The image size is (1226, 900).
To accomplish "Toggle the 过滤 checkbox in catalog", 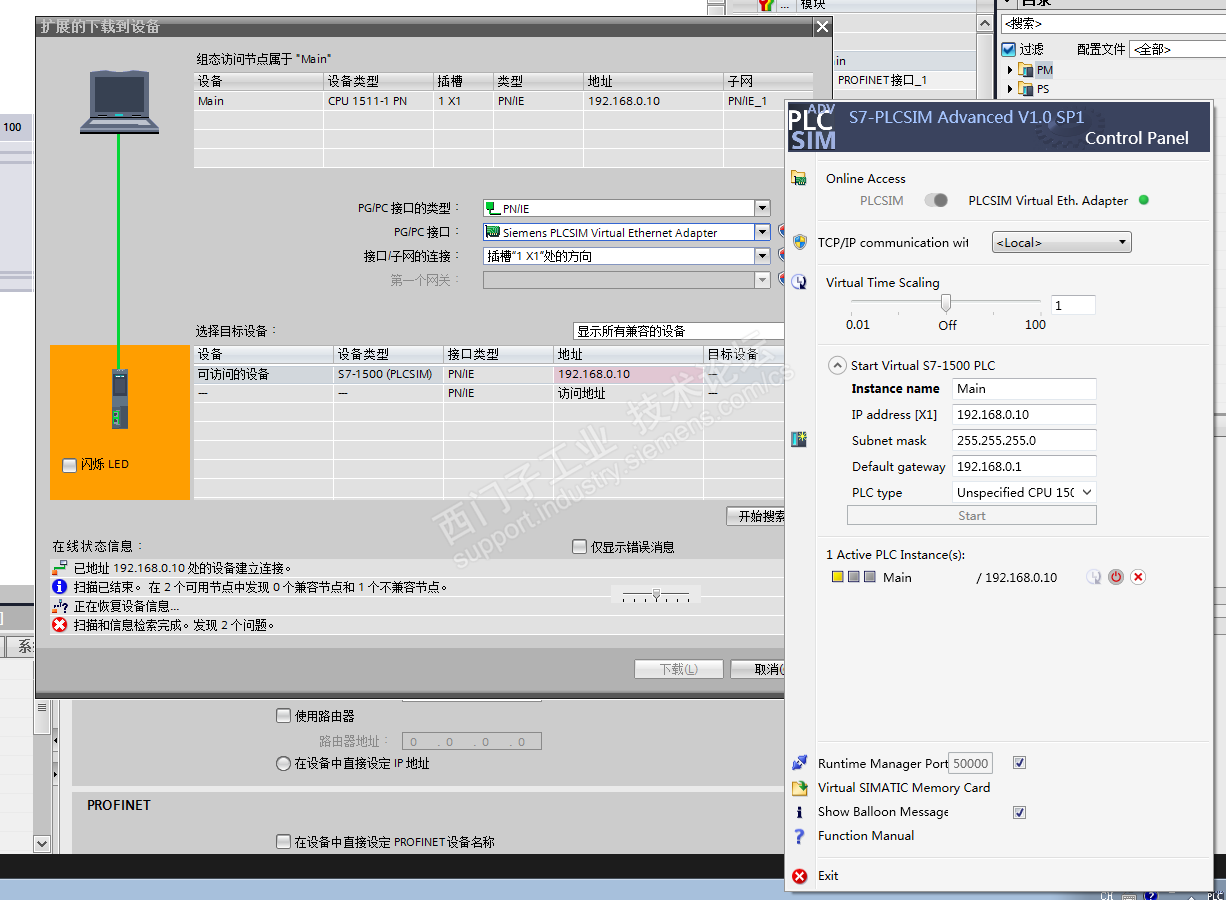I will [1009, 49].
